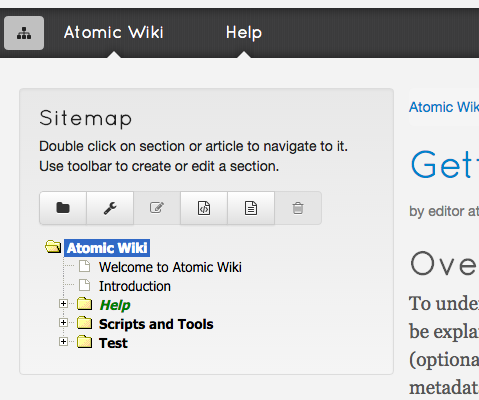Viewport: 479px width, 400px height.
Task: Click the text document icon in toolbar
Action: point(251,208)
